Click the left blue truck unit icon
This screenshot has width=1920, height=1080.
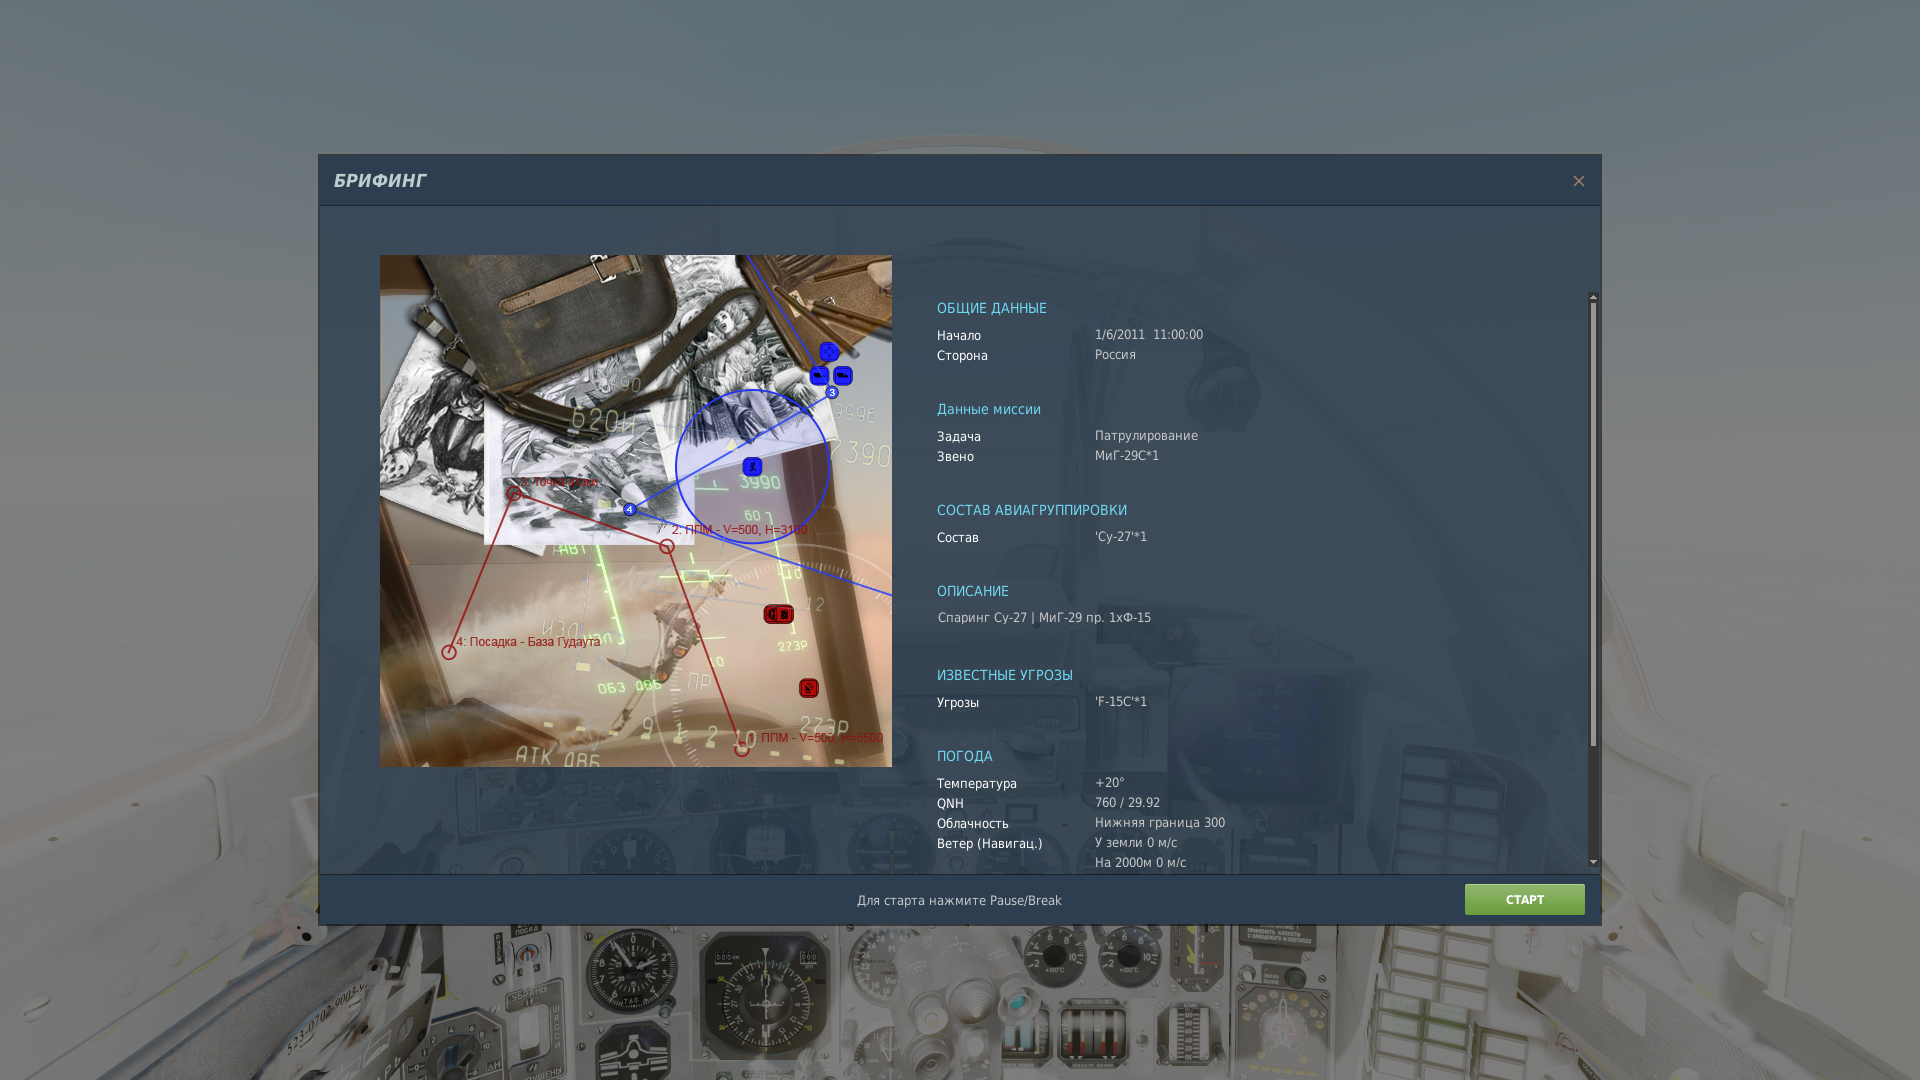[x=819, y=376]
